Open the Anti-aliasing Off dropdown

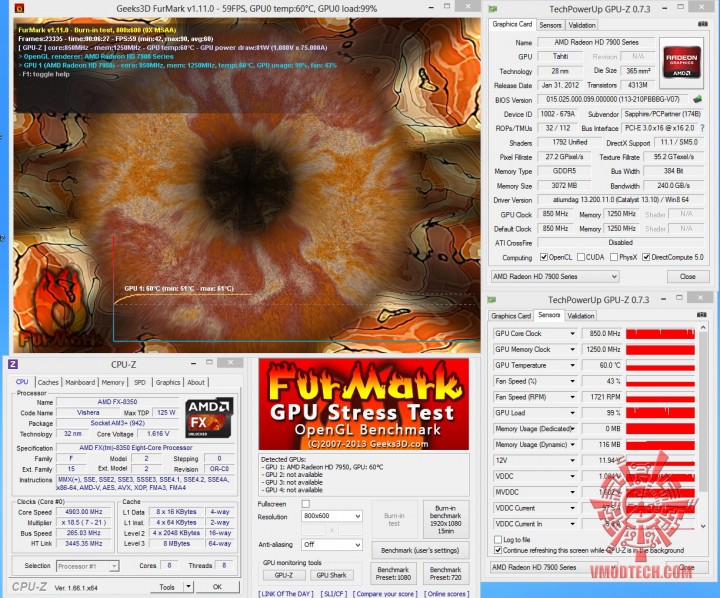coord(332,545)
